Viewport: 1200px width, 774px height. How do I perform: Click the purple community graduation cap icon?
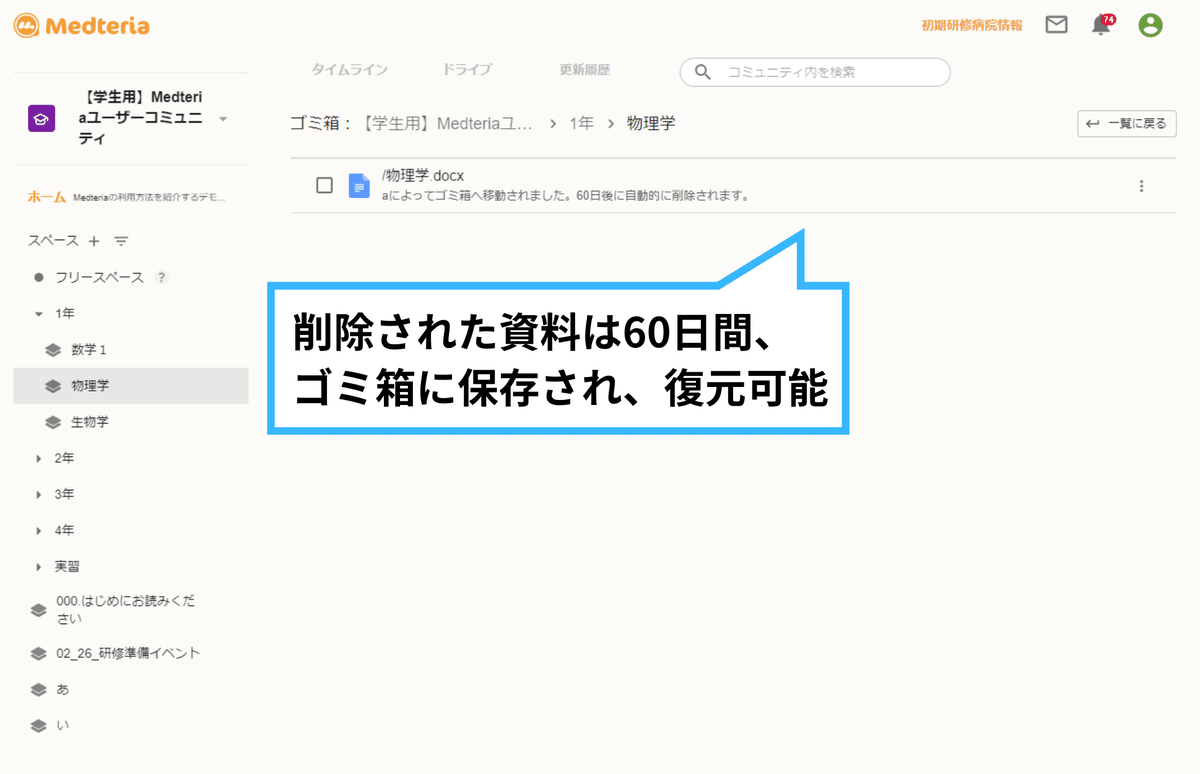(x=41, y=119)
